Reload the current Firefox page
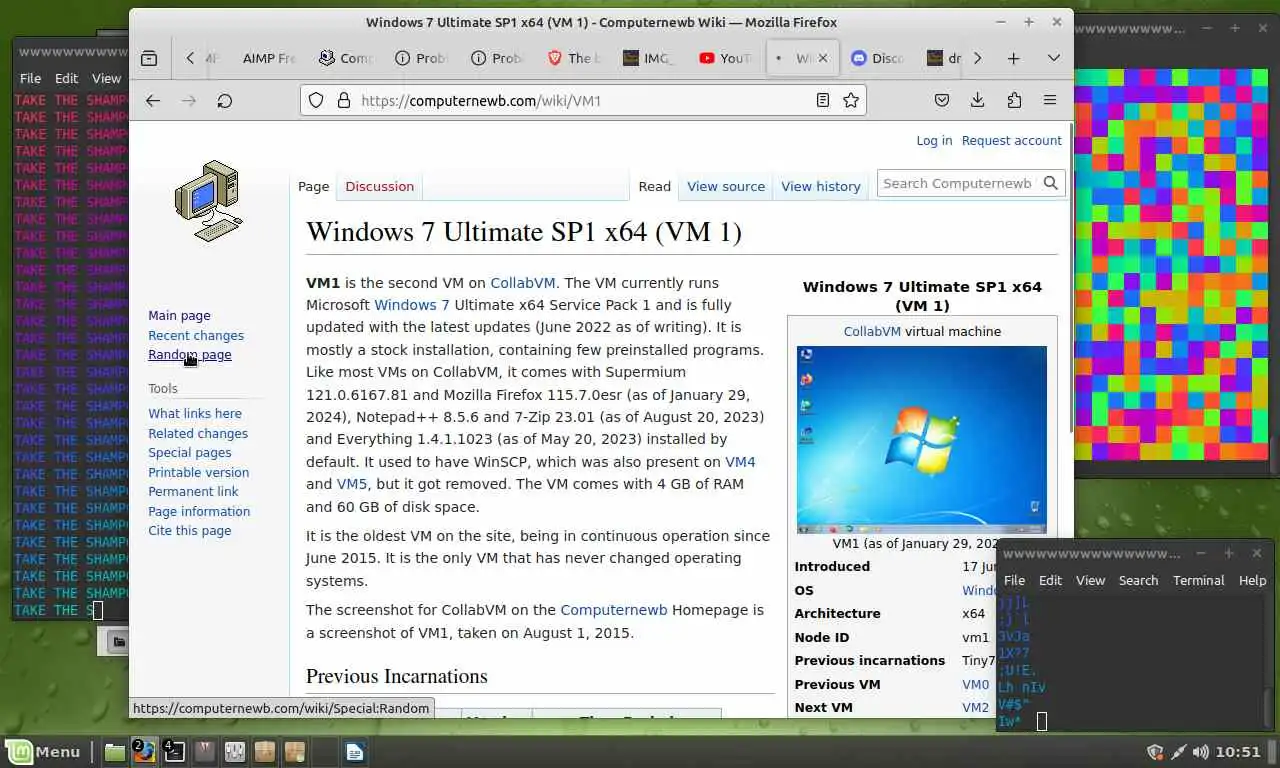The height and width of the screenshot is (768, 1280). click(x=225, y=100)
